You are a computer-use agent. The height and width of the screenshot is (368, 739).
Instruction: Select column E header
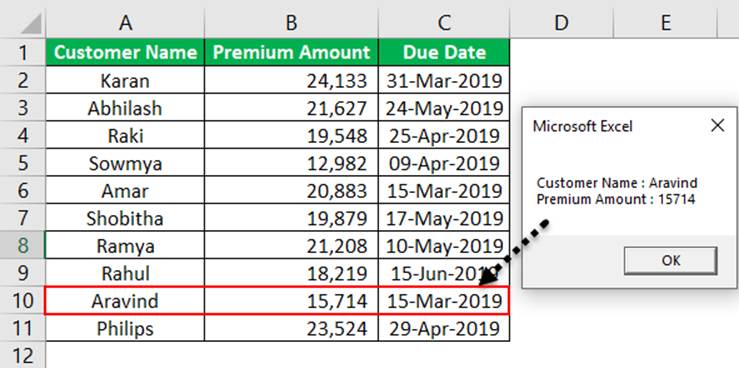(x=665, y=23)
